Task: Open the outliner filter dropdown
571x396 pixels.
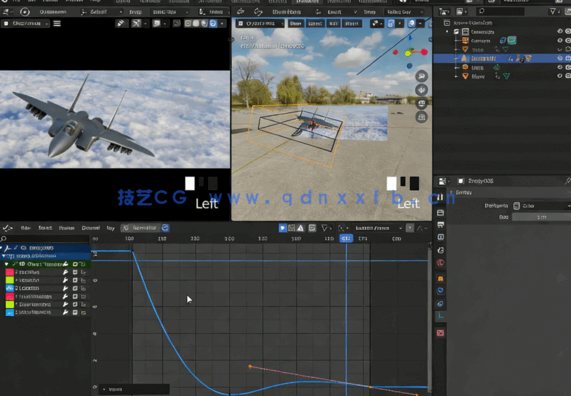Action: point(555,11)
